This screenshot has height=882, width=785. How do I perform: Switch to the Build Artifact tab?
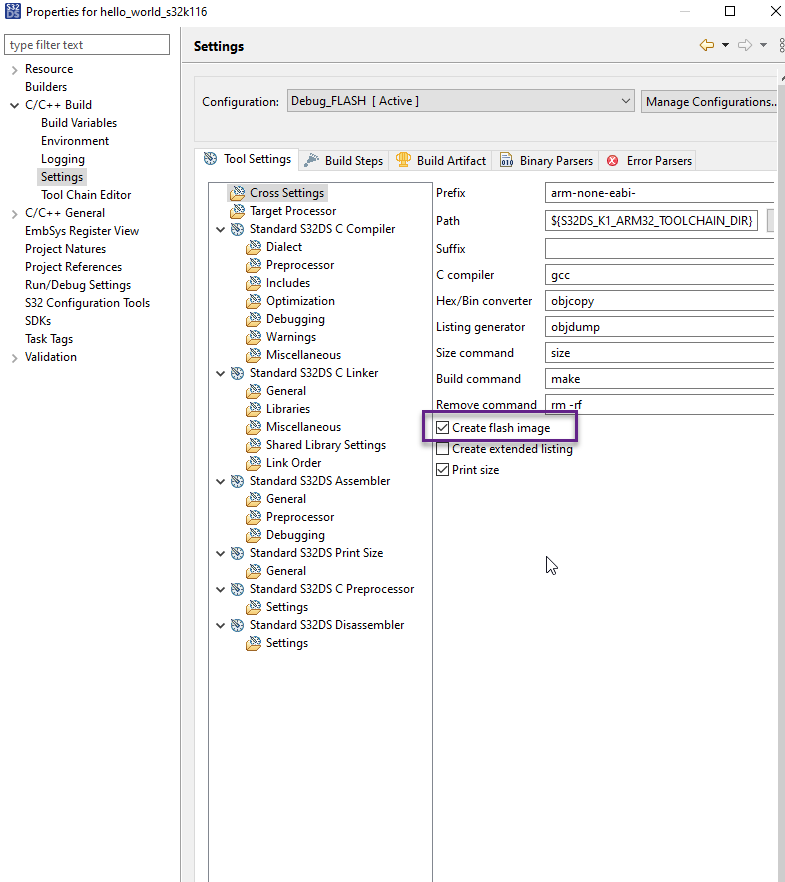pyautogui.click(x=441, y=160)
